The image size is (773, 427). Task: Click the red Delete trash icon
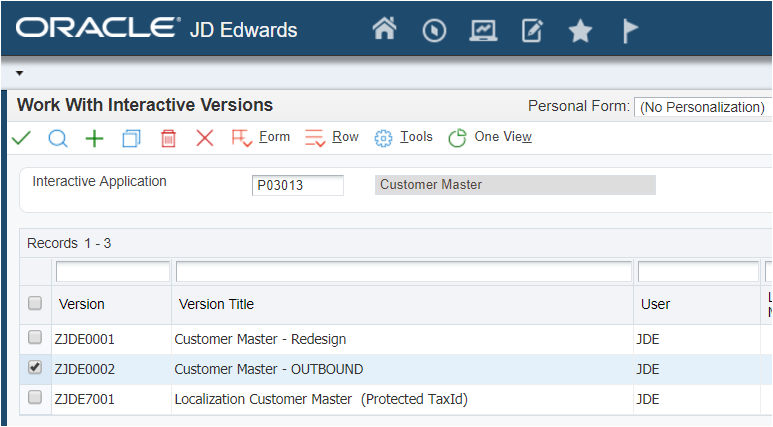(x=168, y=139)
